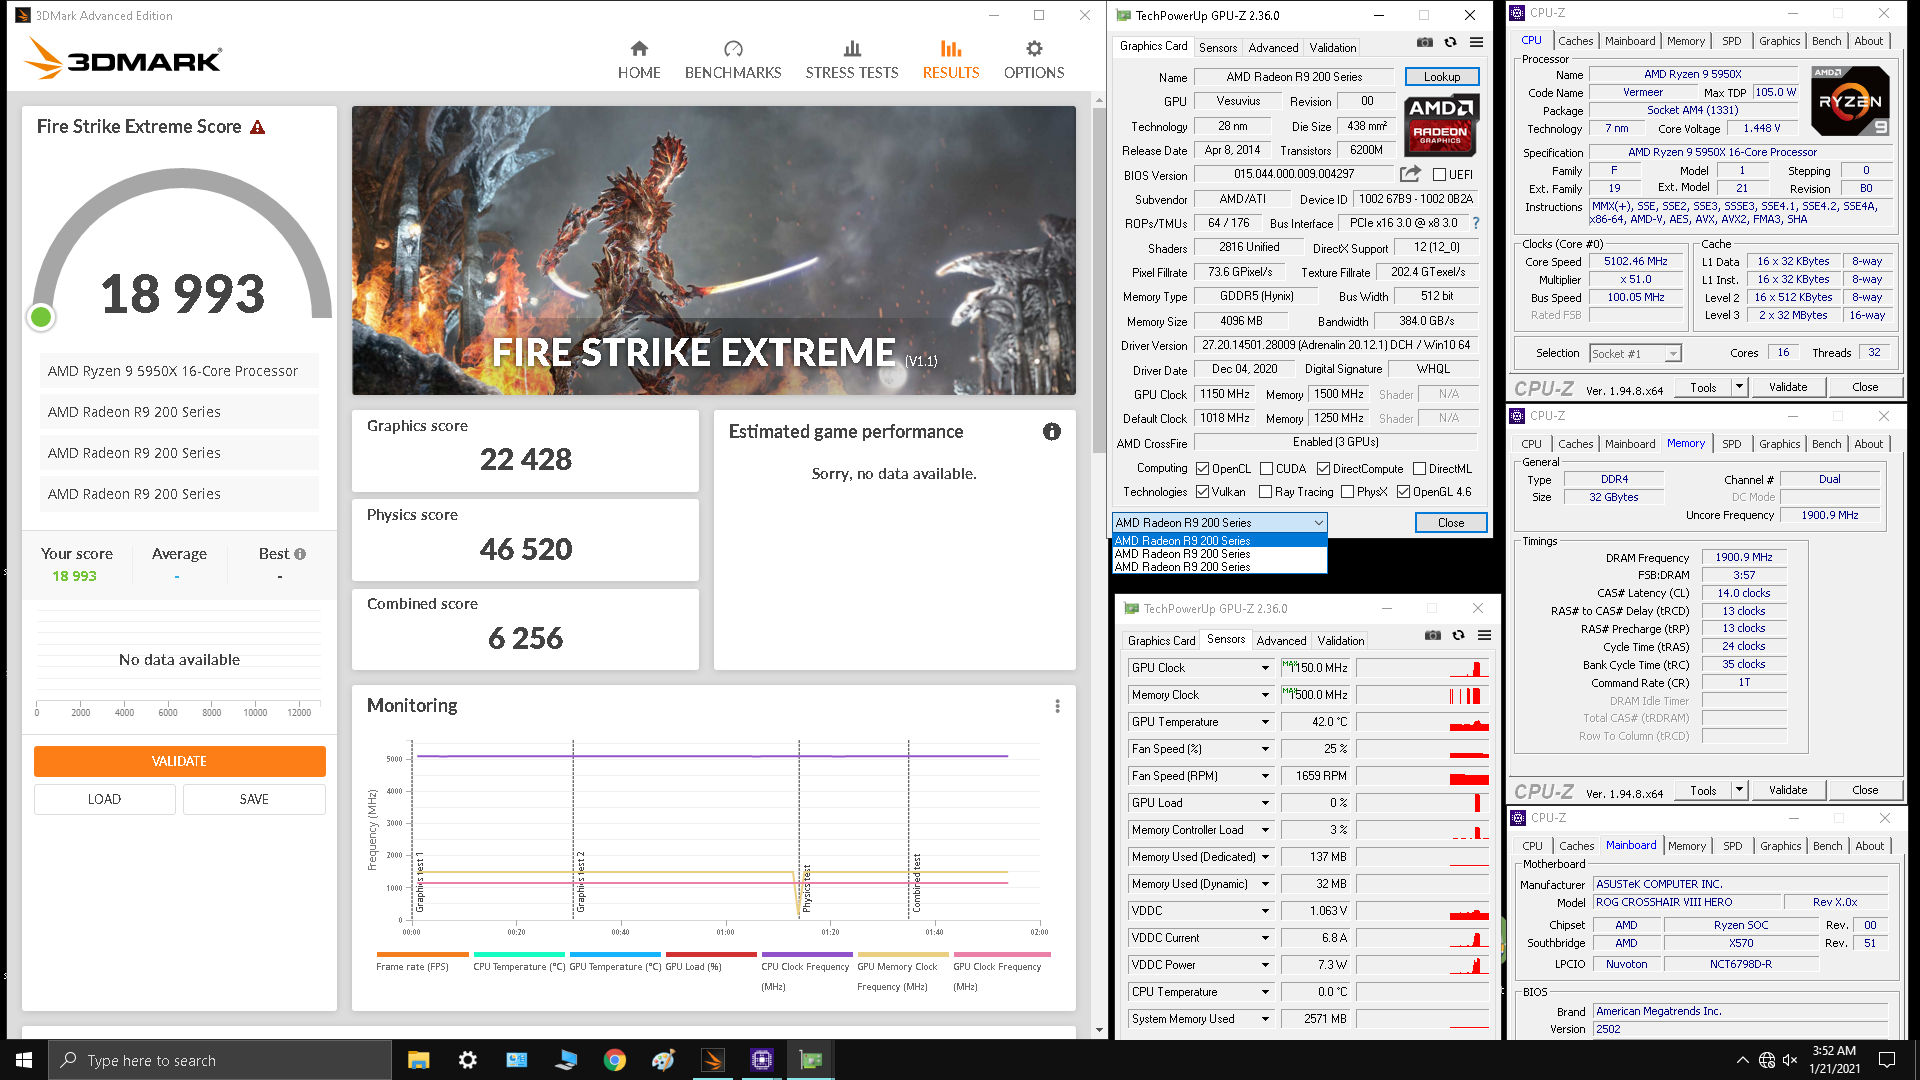Click LOAD button in 3DMark
Image resolution: width=1920 pixels, height=1080 pixels.
[104, 799]
